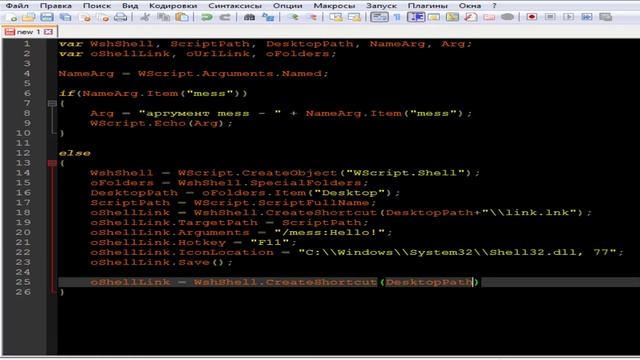The width and height of the screenshot is (640, 360).
Task: Click line number 25 in the margin
Action: click(x=23, y=282)
